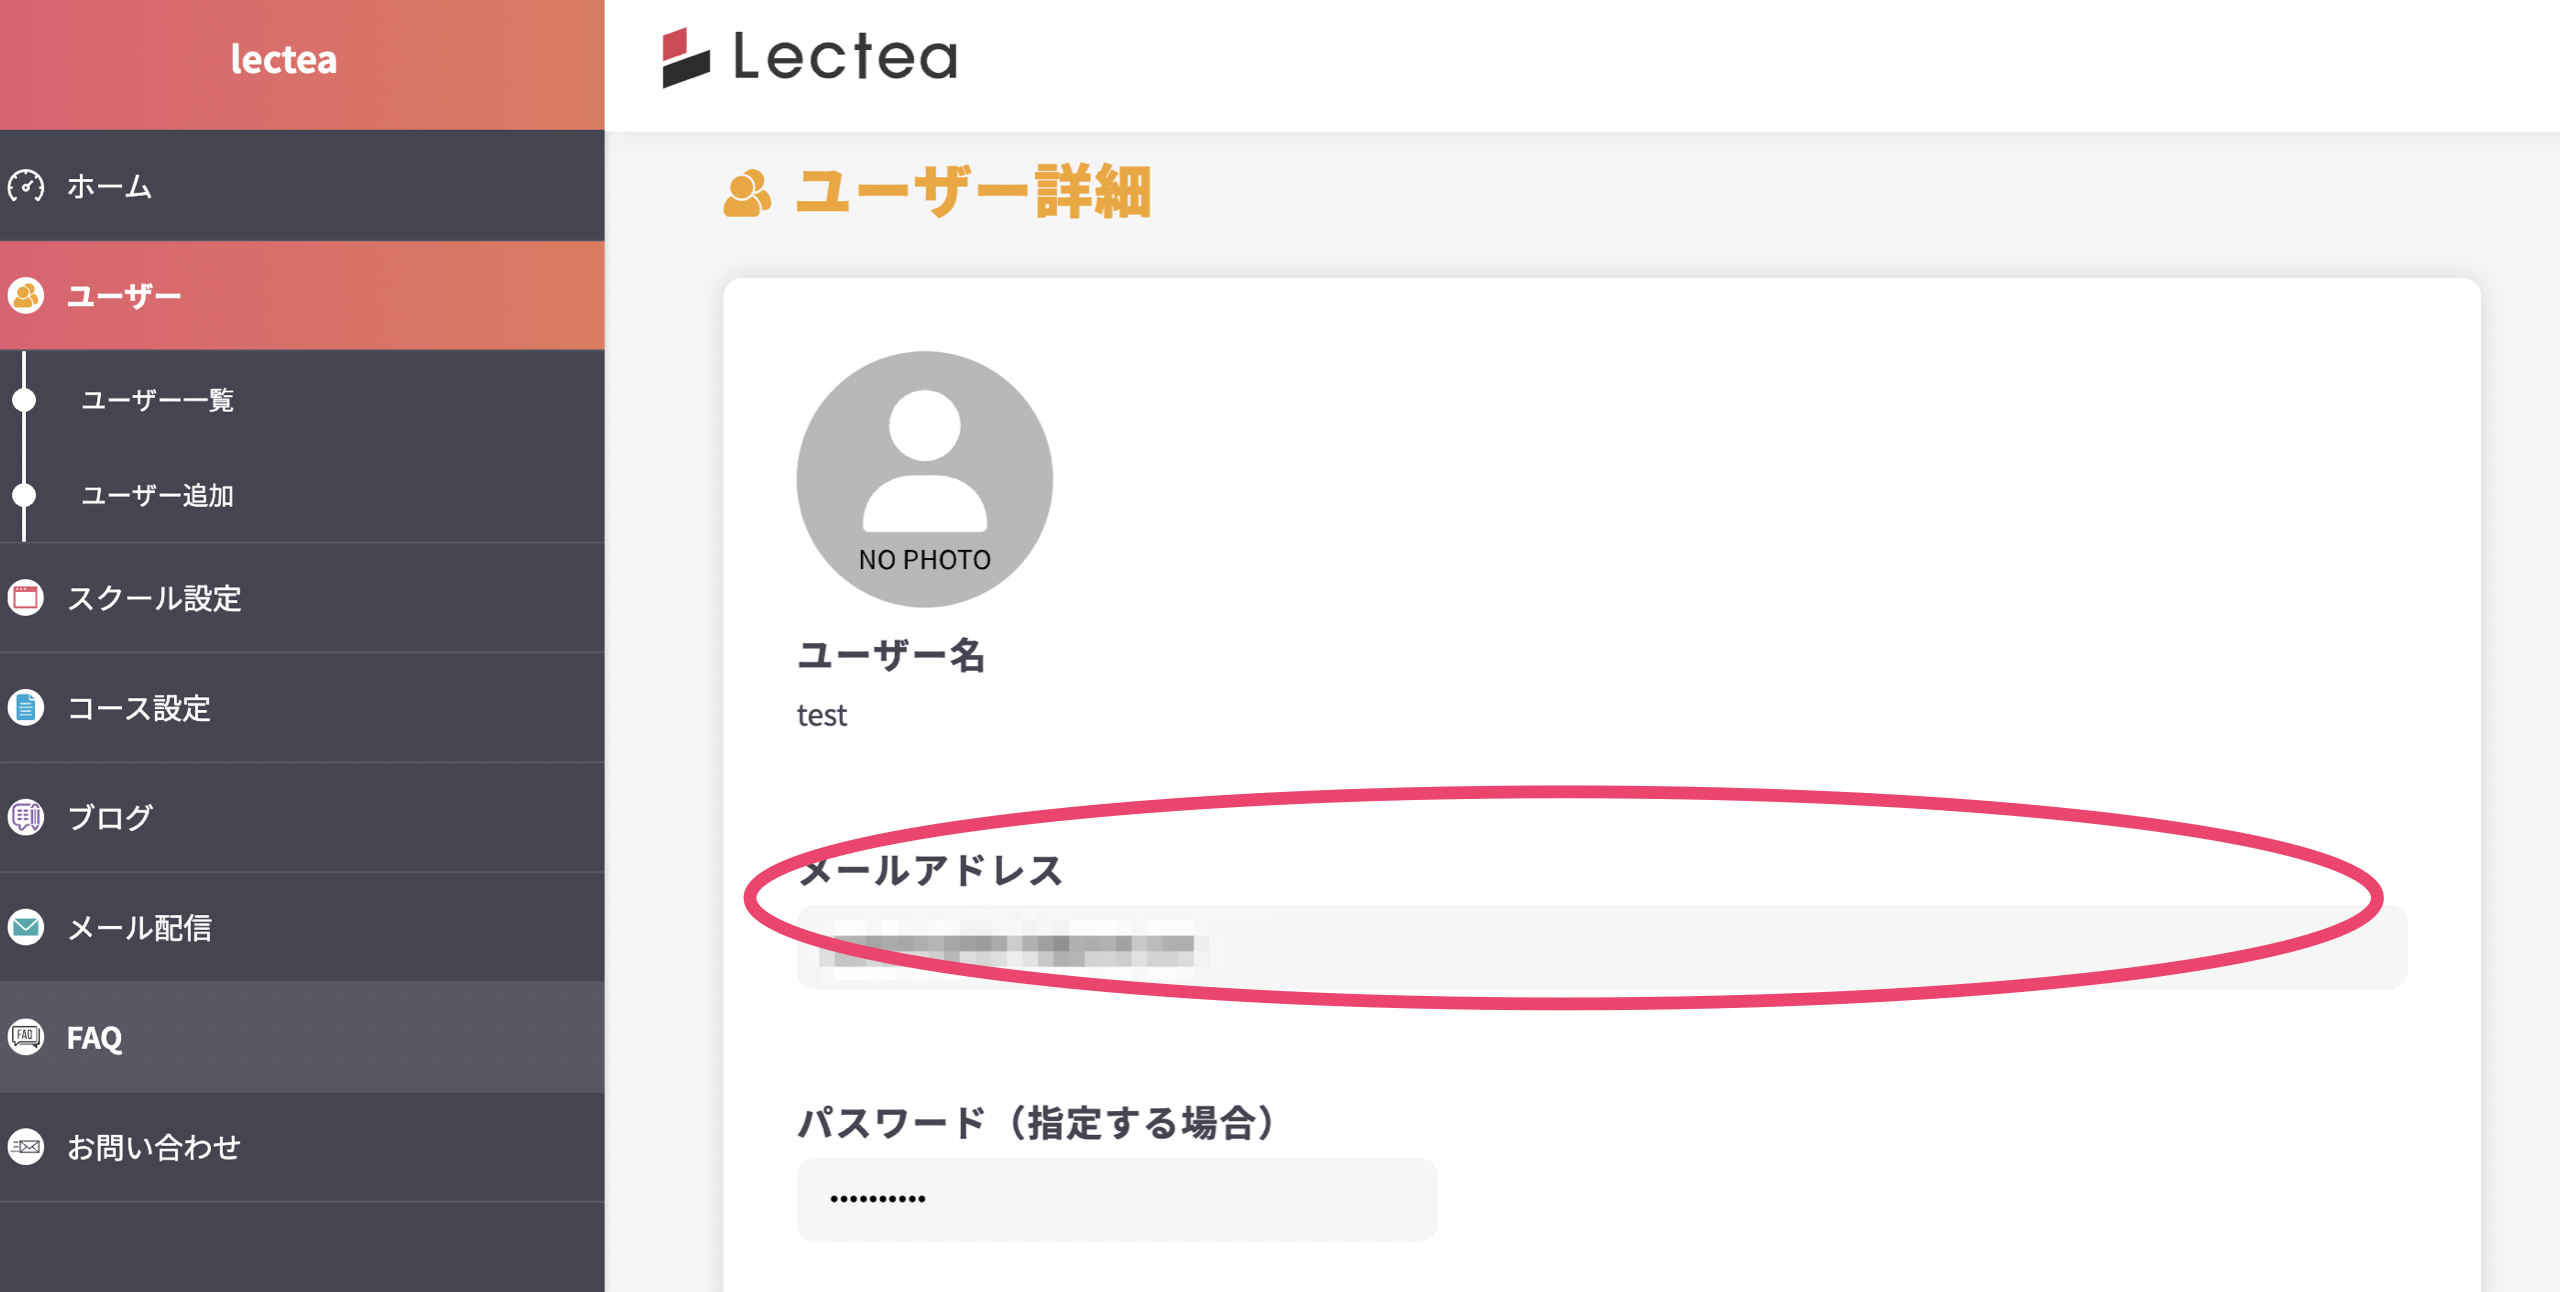
Task: Click the lectea sidebar title
Action: tap(283, 60)
